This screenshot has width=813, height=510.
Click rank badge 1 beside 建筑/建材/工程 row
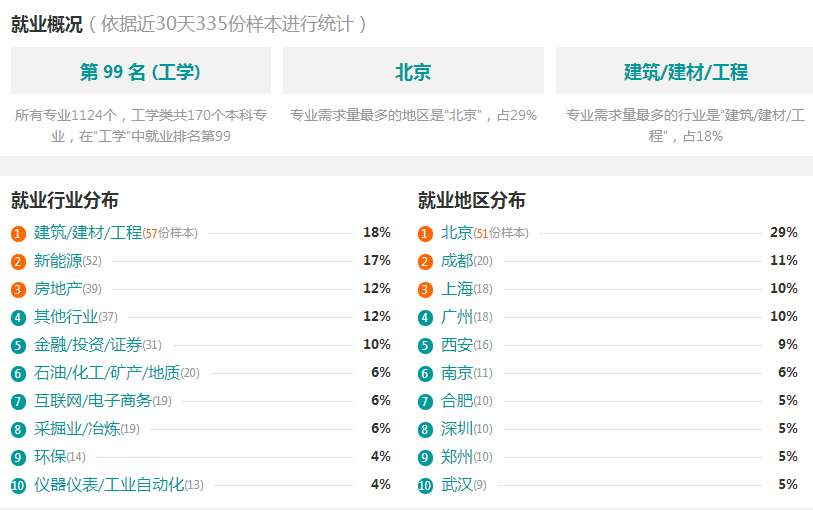pos(18,234)
